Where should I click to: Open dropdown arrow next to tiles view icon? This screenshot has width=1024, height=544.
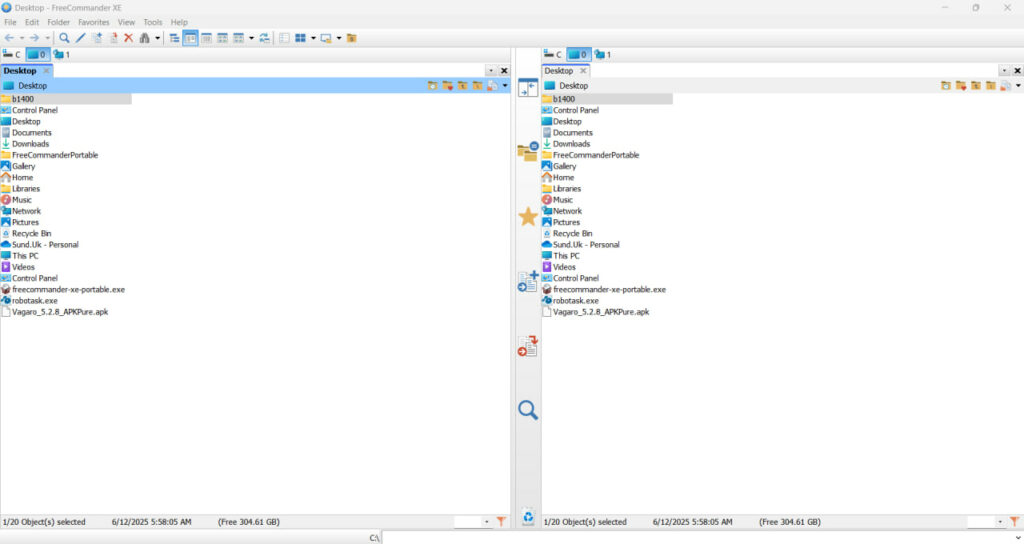tap(313, 38)
